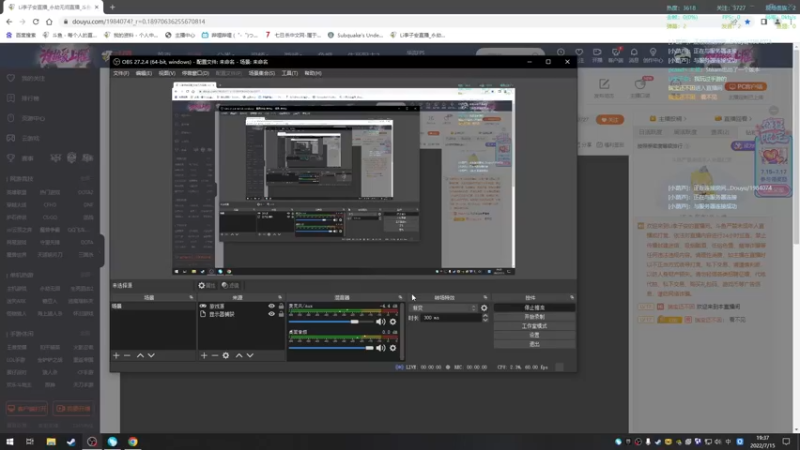Bookmark this page with the star icon
This screenshot has height=450, width=800.
click(747, 21)
